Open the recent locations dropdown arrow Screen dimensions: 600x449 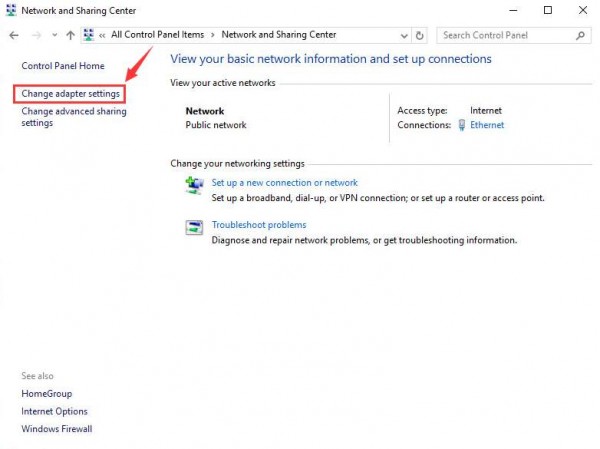pos(54,35)
